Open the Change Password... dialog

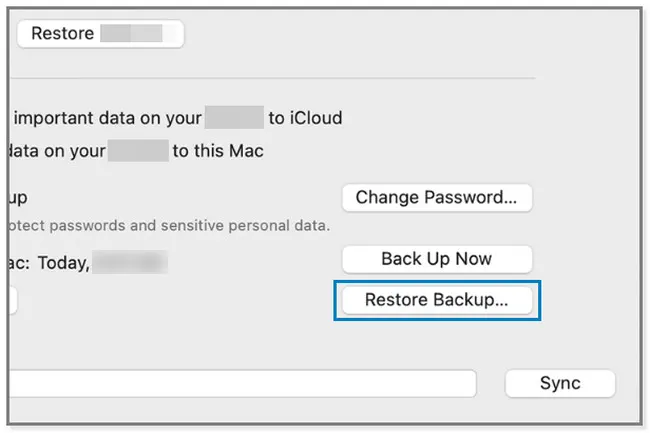point(437,198)
